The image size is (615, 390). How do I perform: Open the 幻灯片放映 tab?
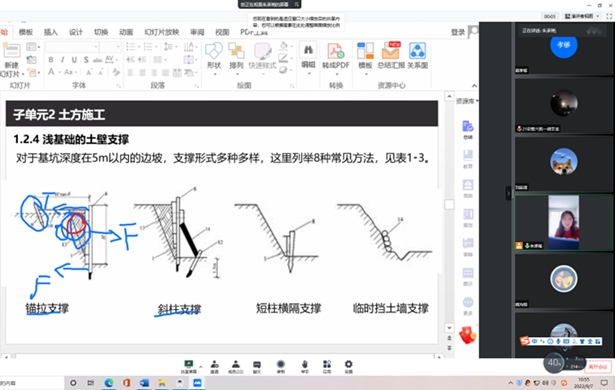pos(162,32)
